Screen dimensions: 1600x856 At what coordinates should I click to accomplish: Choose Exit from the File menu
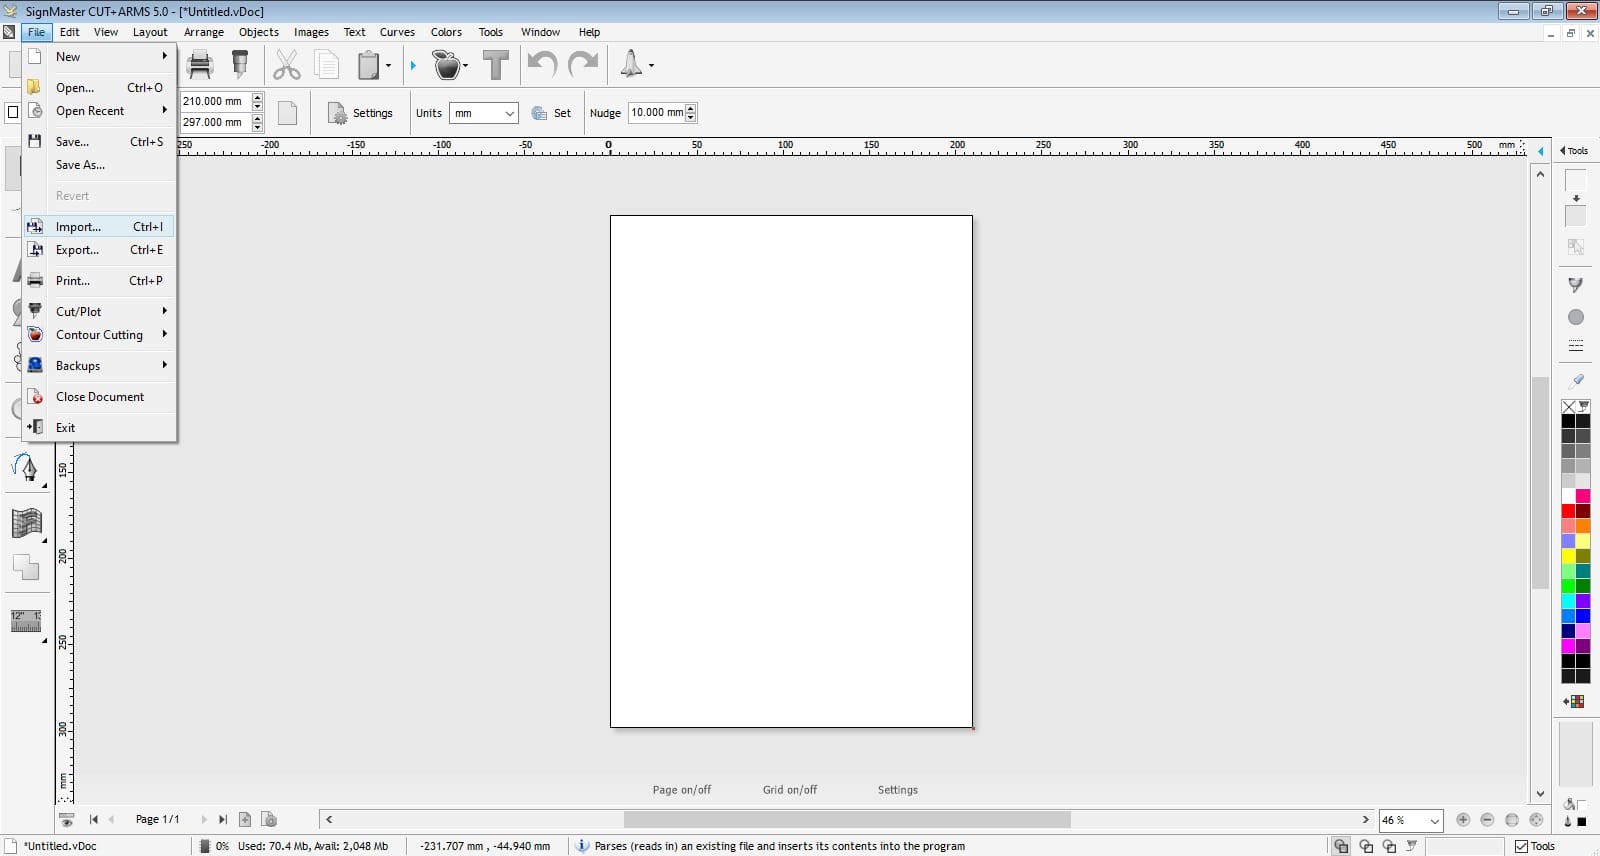click(99, 428)
